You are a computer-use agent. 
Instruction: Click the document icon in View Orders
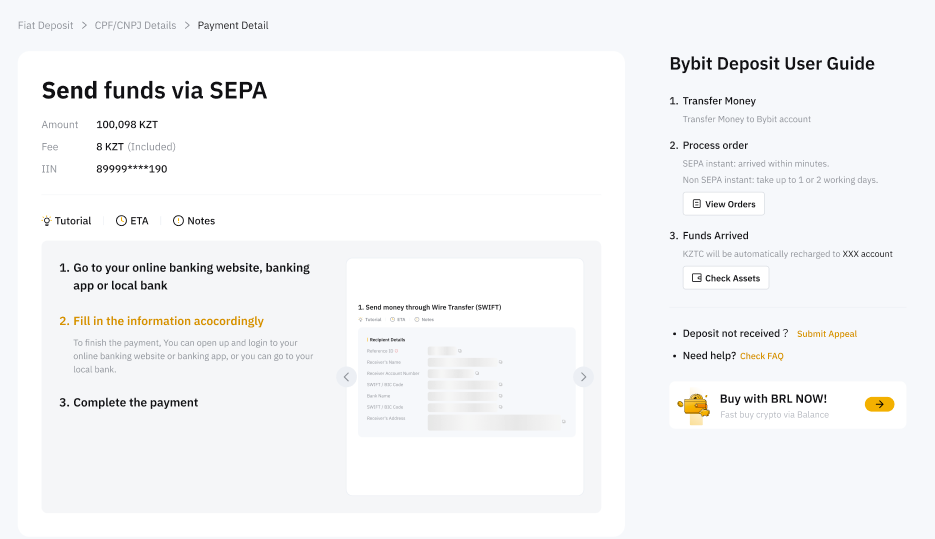click(x=697, y=204)
